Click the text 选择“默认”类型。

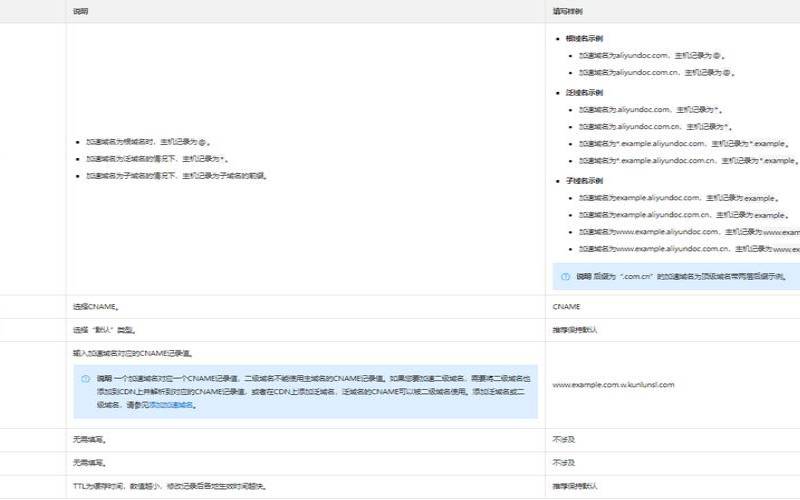tap(104, 330)
